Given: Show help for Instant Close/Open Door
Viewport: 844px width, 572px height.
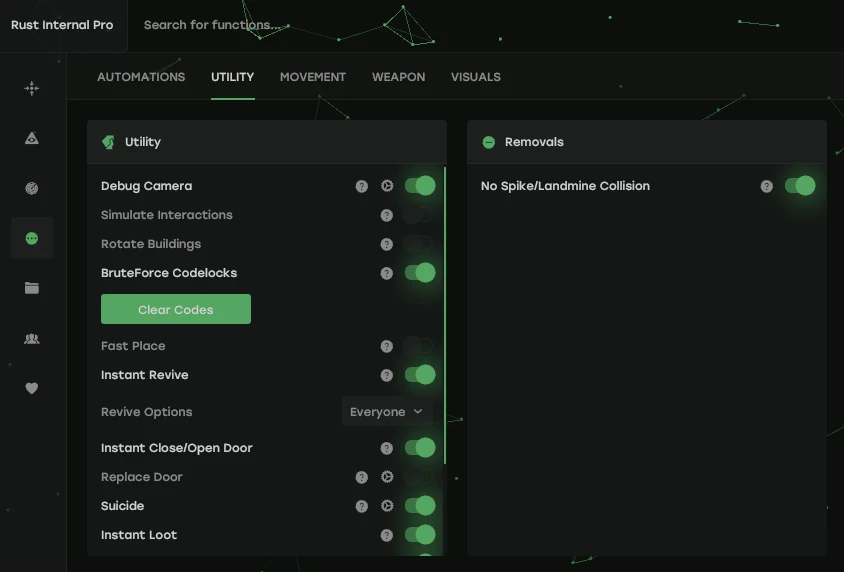Looking at the screenshot, I should point(386,448).
